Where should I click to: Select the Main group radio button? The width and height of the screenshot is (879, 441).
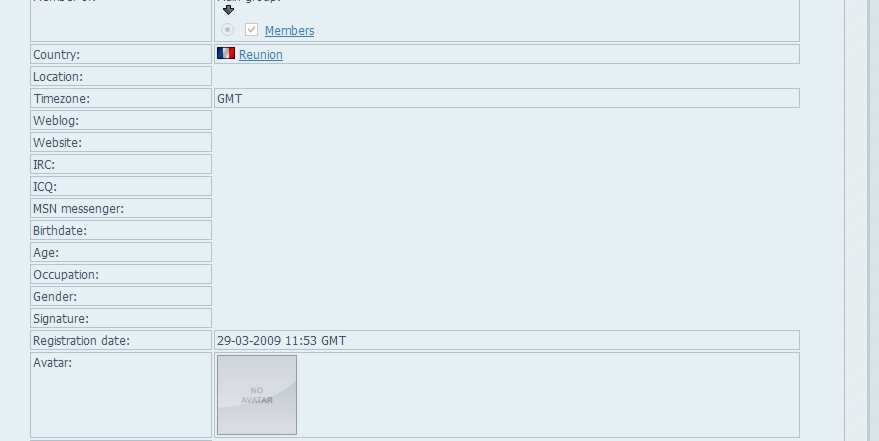[x=227, y=29]
